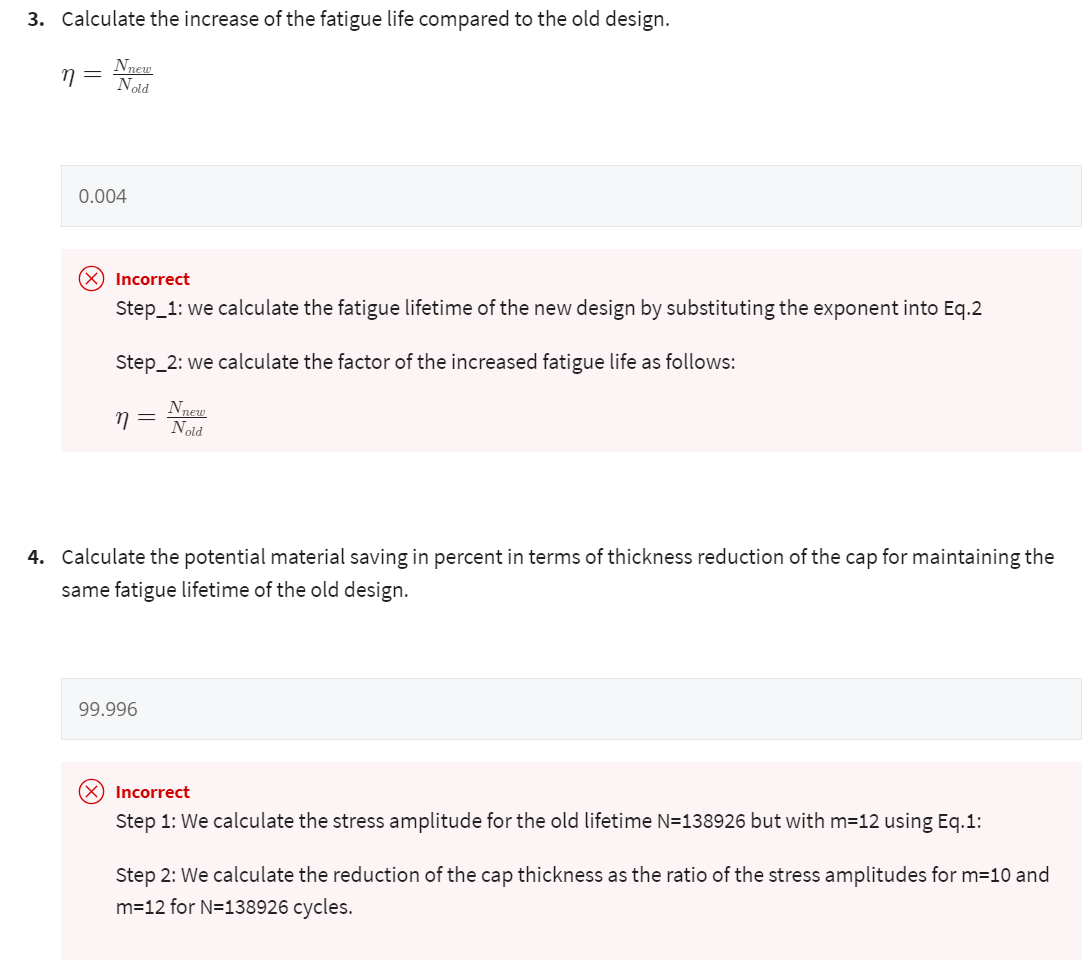Viewport: 1092px width, 960px height.
Task: Click the red Incorrect label for question 4
Action: click(152, 792)
